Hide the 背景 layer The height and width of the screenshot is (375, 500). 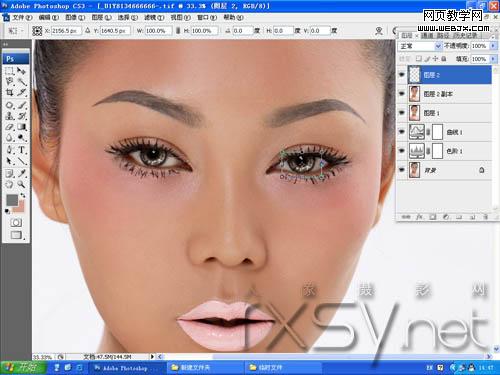[x=402, y=170]
